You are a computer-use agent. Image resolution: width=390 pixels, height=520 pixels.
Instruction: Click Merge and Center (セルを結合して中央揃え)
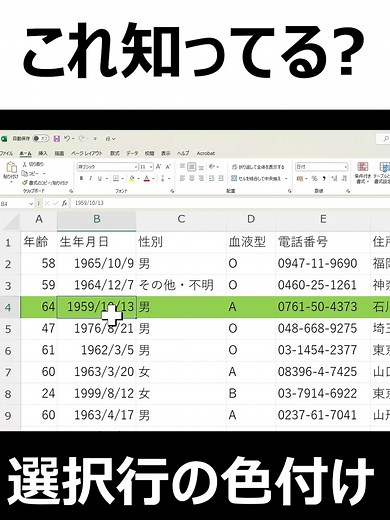click(x=256, y=179)
